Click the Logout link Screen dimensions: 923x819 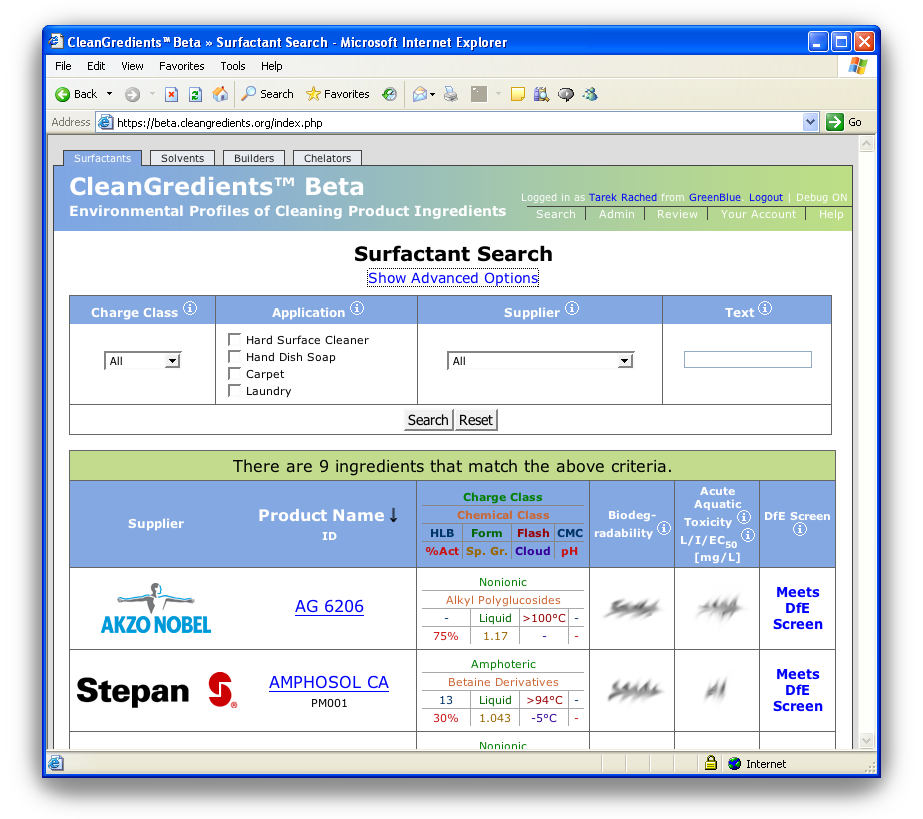[766, 197]
